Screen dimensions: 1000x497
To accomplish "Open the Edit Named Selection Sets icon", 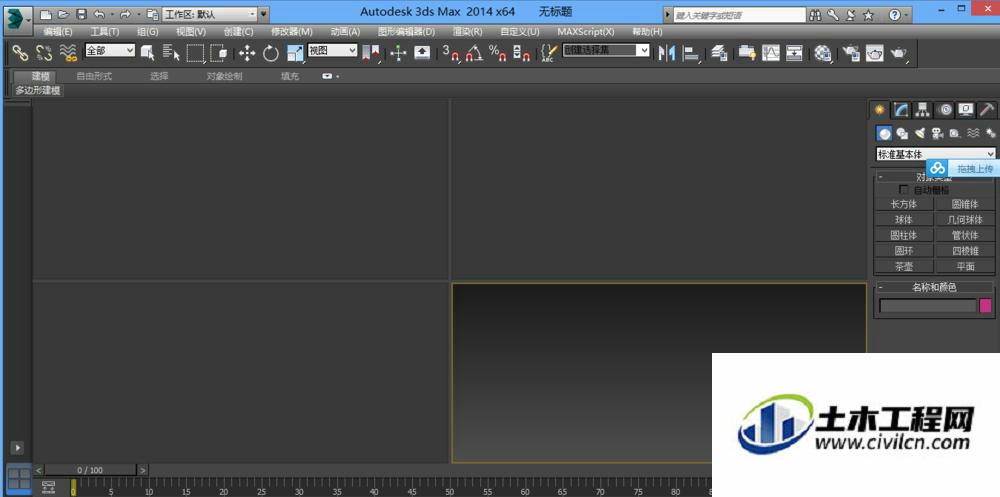I will coord(549,54).
